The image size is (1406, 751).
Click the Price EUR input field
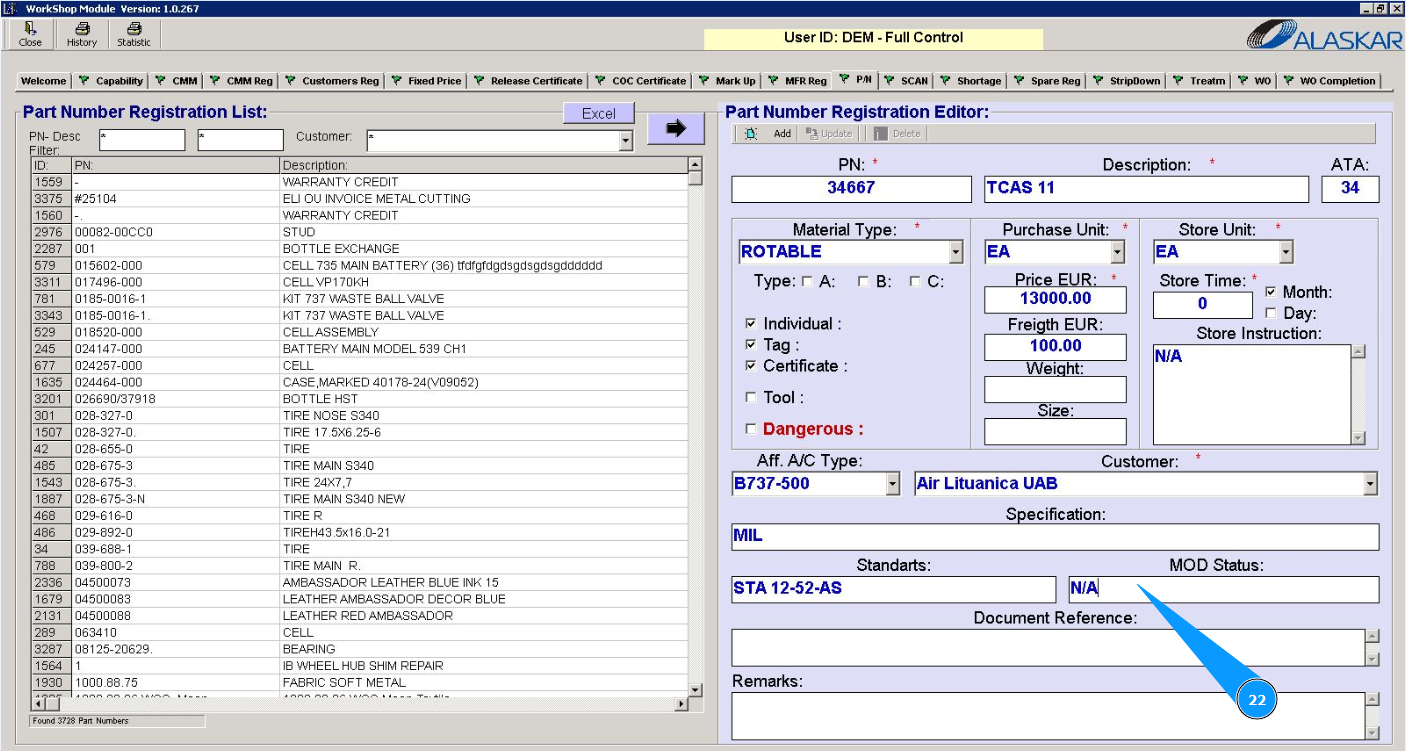[1055, 299]
